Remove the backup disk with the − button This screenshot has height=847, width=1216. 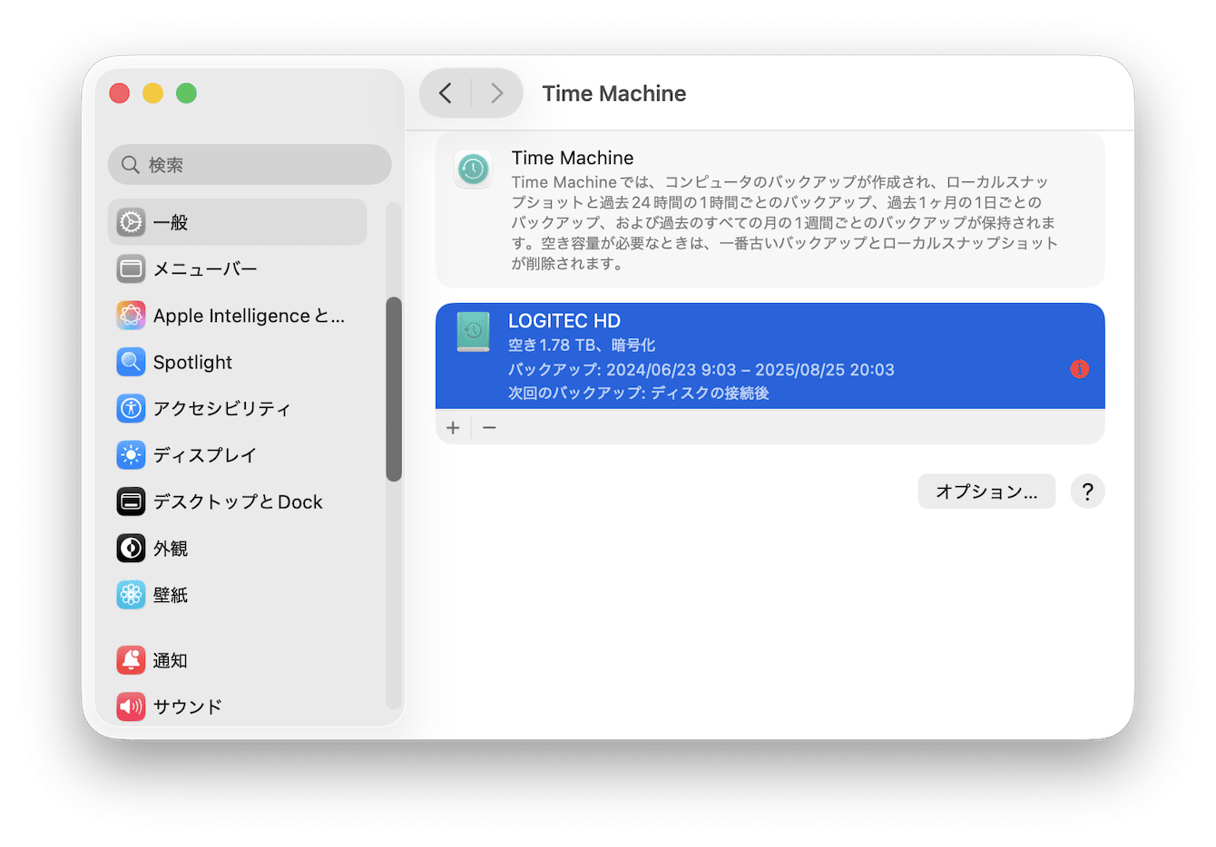[489, 427]
